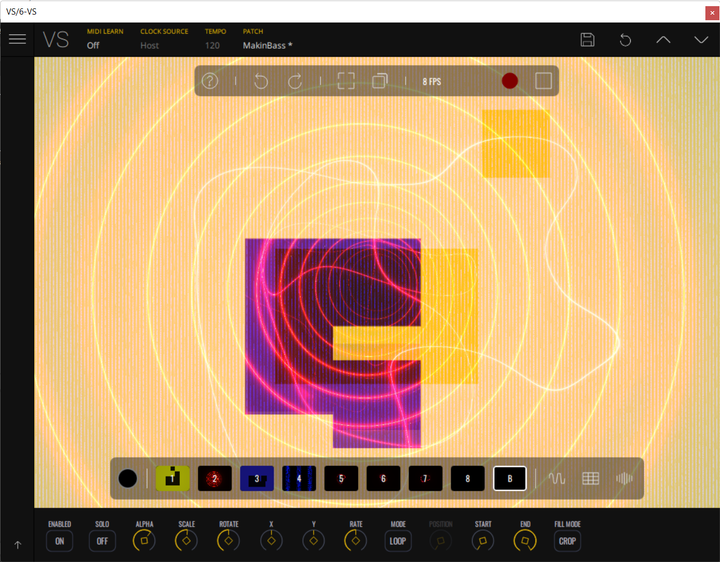720x562 pixels.
Task: Open the modulation grid icon
Action: [x=591, y=478]
